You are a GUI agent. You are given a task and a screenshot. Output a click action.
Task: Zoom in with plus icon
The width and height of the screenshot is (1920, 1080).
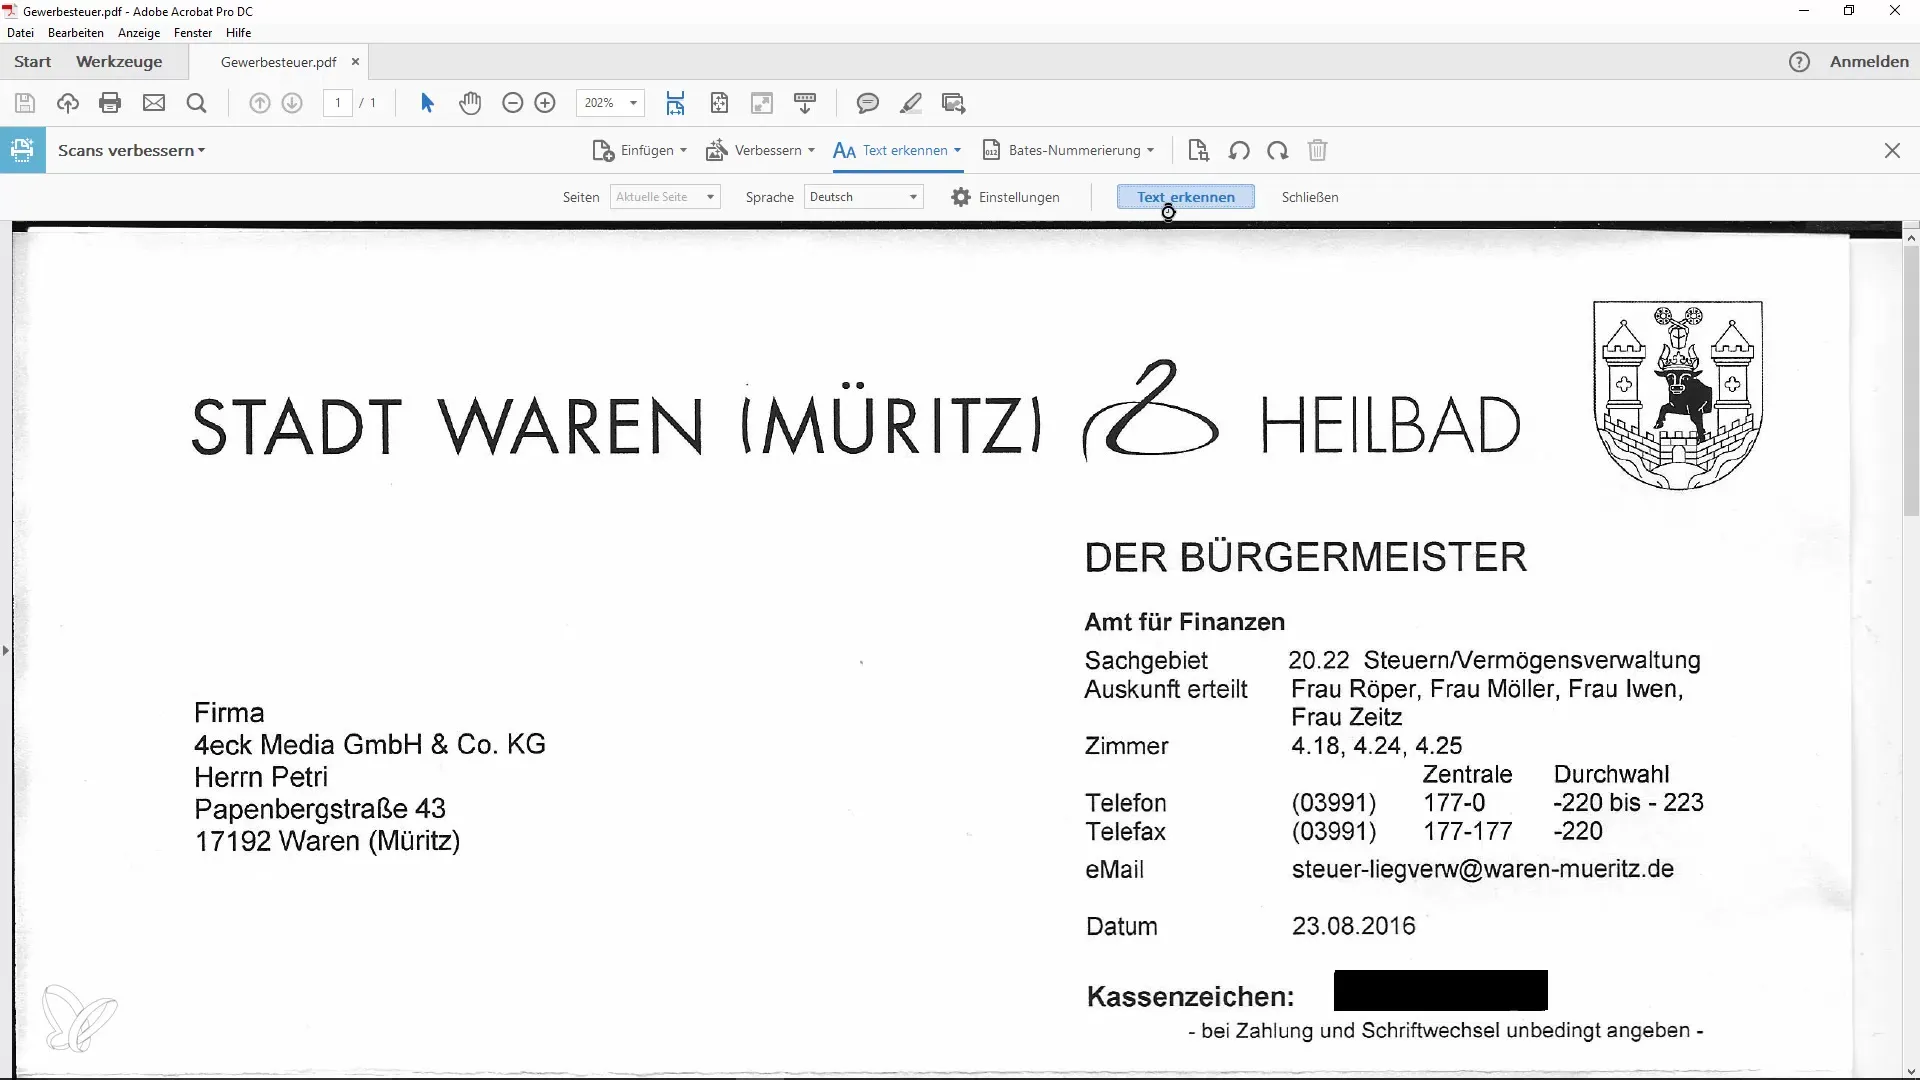[545, 103]
